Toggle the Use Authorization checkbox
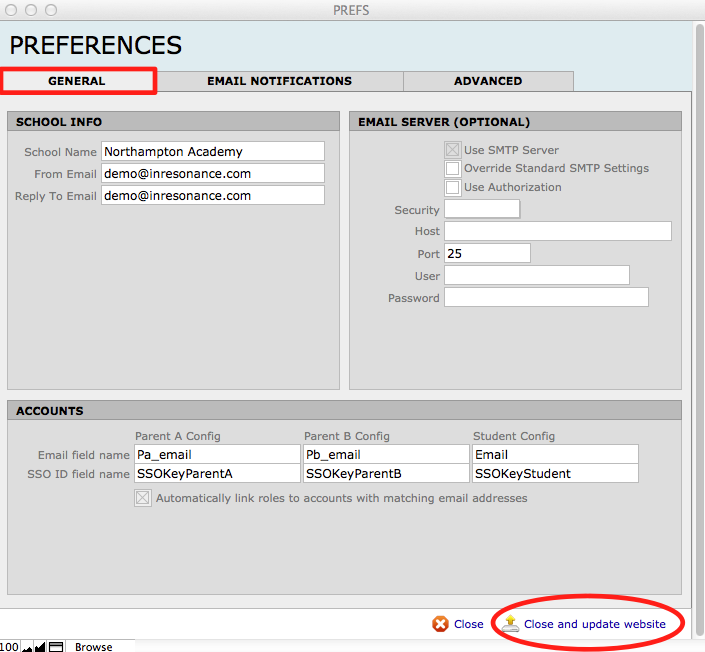Screen dimensions: 705x652 click(452, 187)
